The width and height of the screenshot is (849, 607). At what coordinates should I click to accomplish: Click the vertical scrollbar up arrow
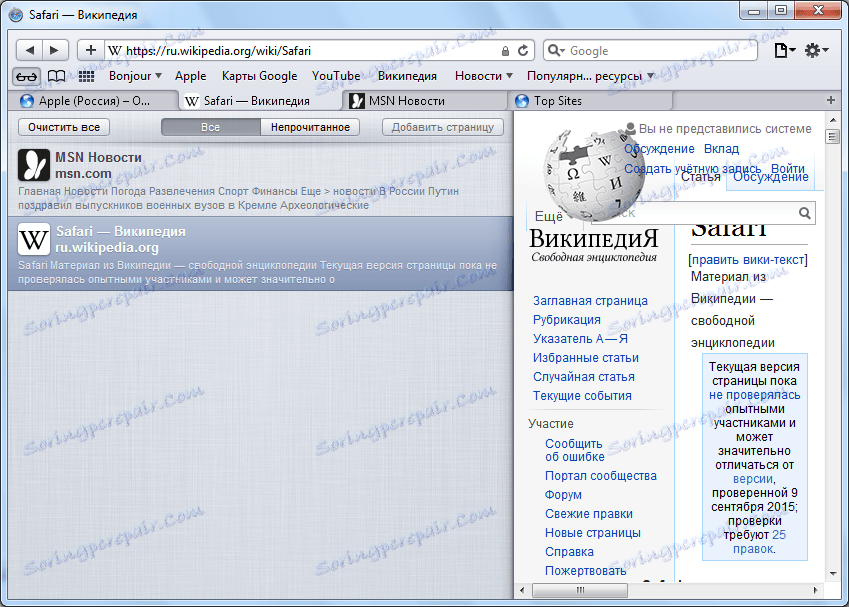[832, 119]
